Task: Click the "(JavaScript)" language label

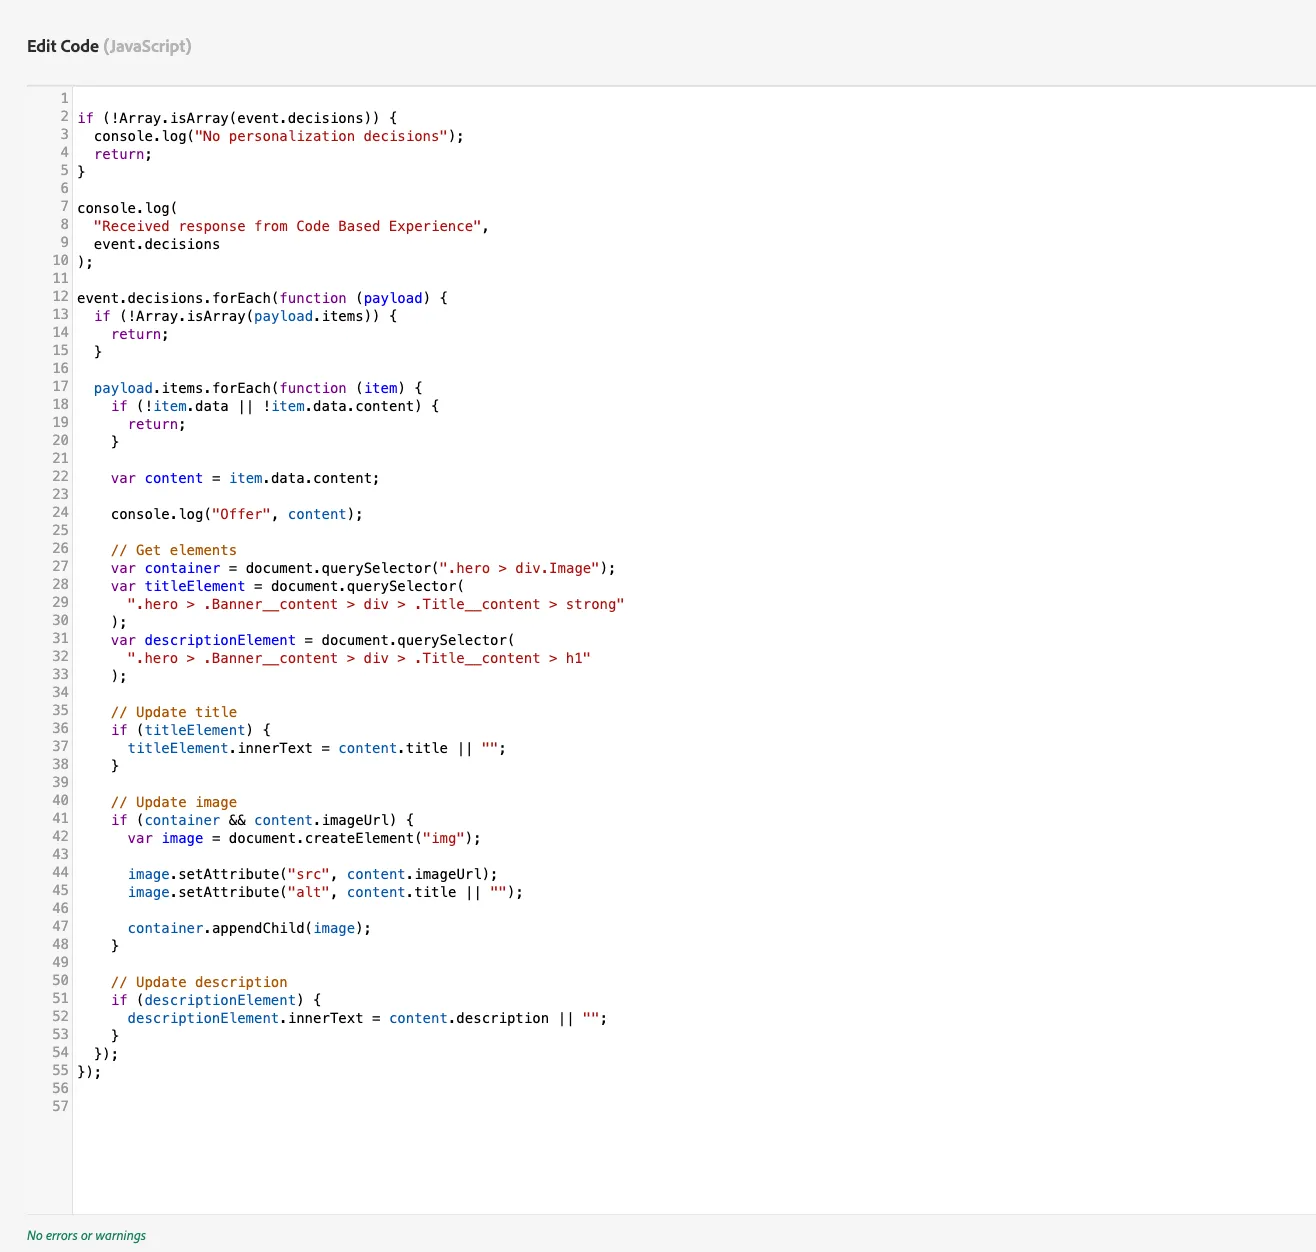Action: tap(147, 46)
